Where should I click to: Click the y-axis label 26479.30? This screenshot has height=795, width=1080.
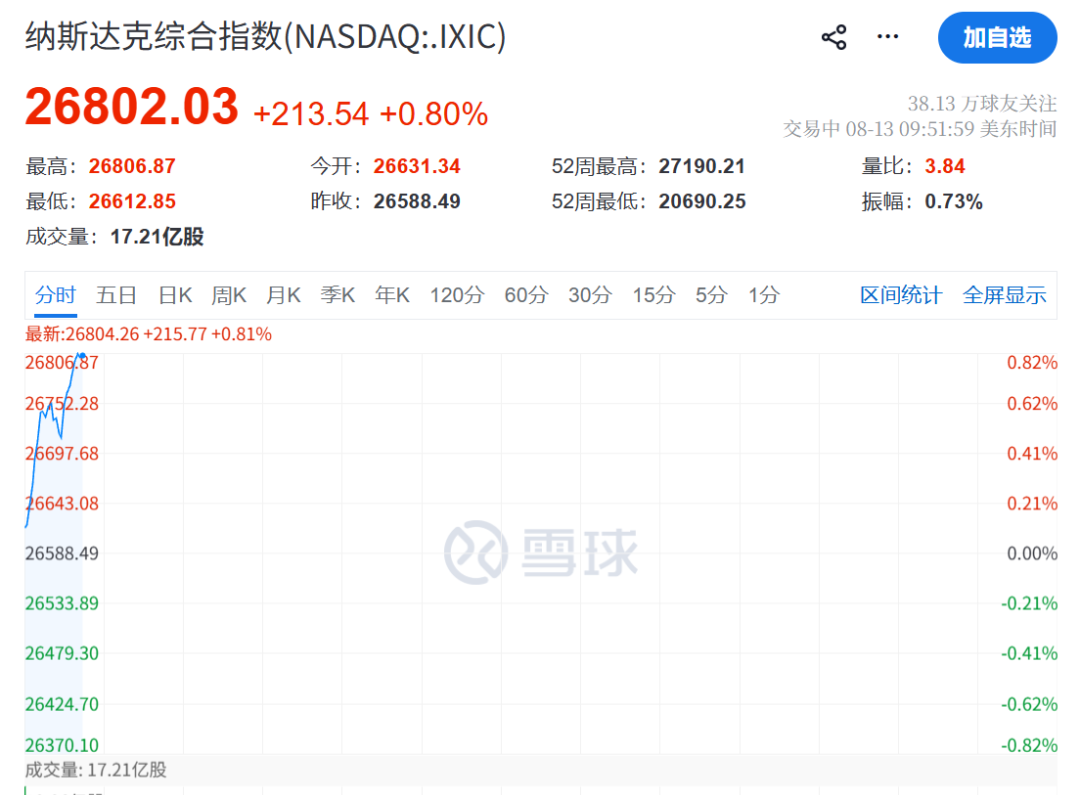(x=62, y=653)
